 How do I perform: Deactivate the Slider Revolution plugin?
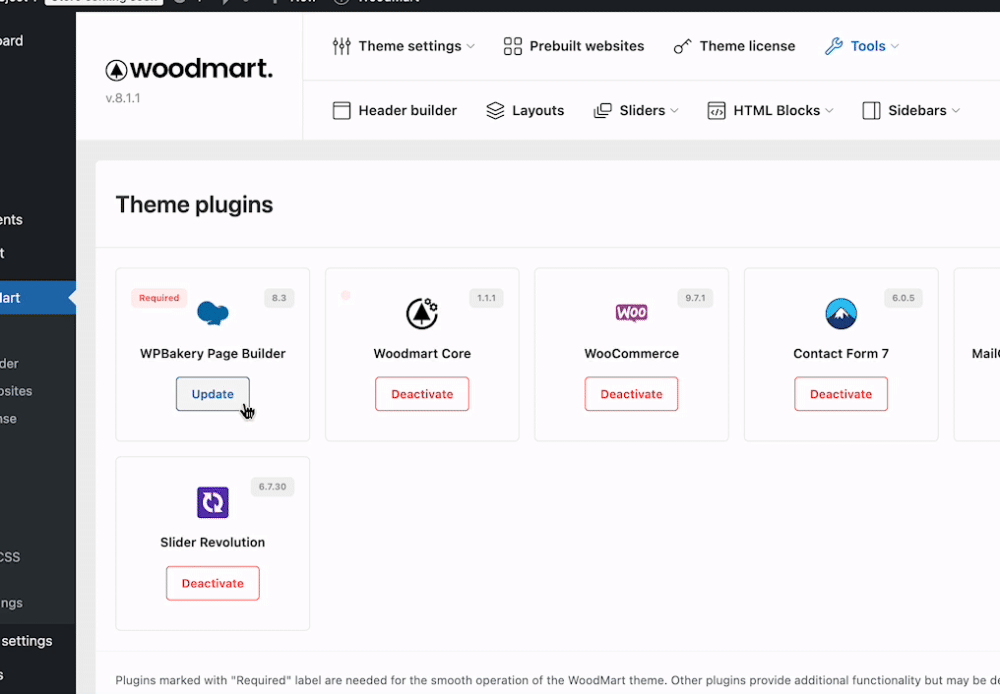tap(212, 584)
